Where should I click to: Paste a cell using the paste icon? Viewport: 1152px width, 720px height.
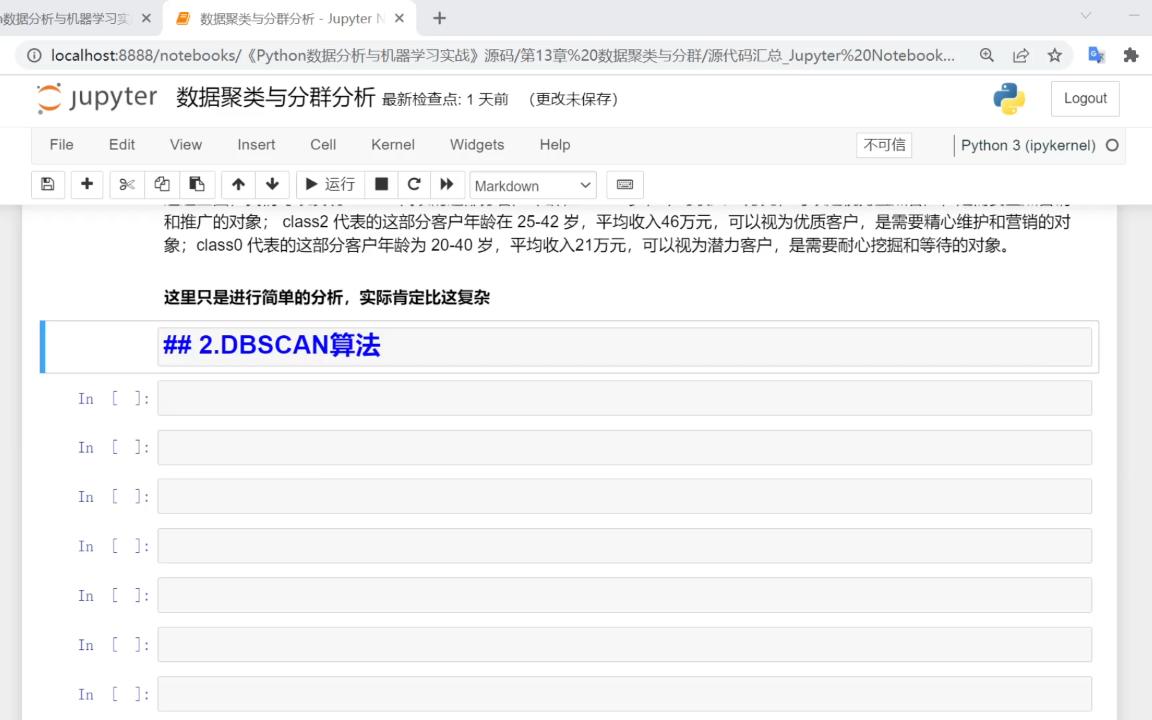(196, 184)
